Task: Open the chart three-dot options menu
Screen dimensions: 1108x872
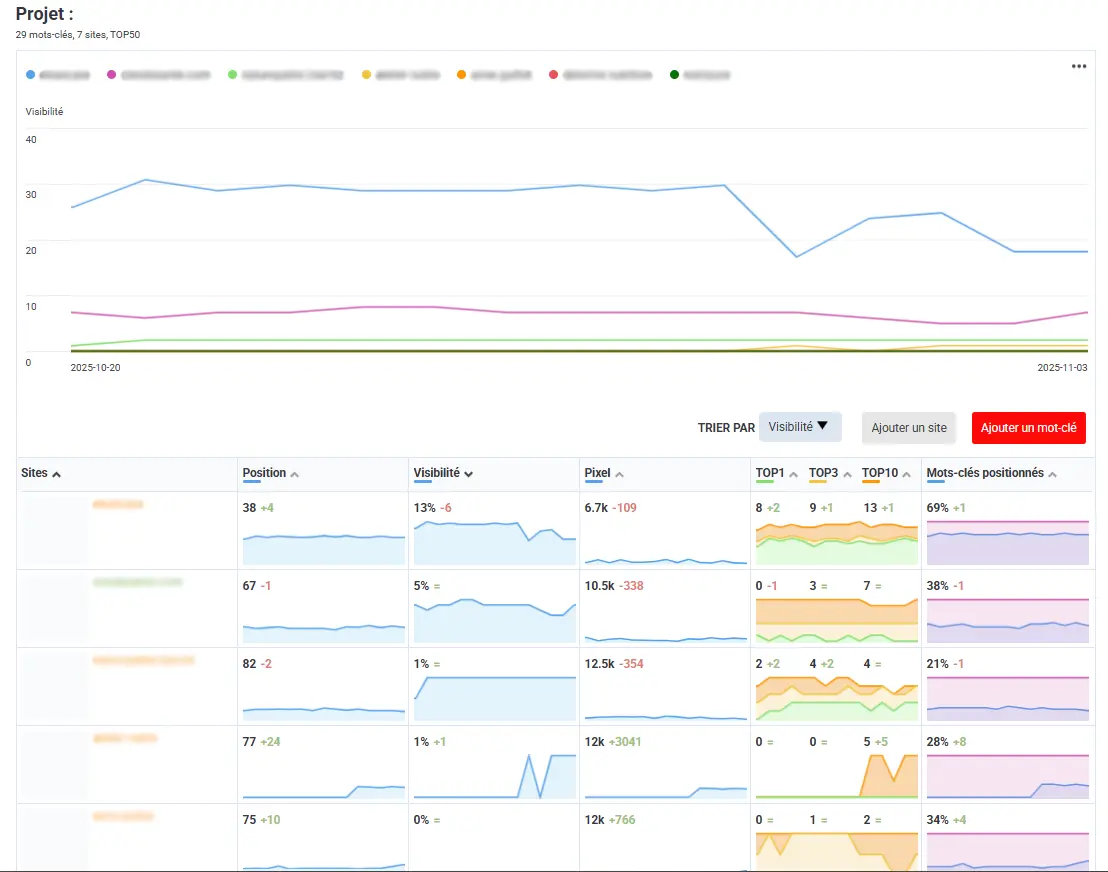Action: (x=1078, y=66)
